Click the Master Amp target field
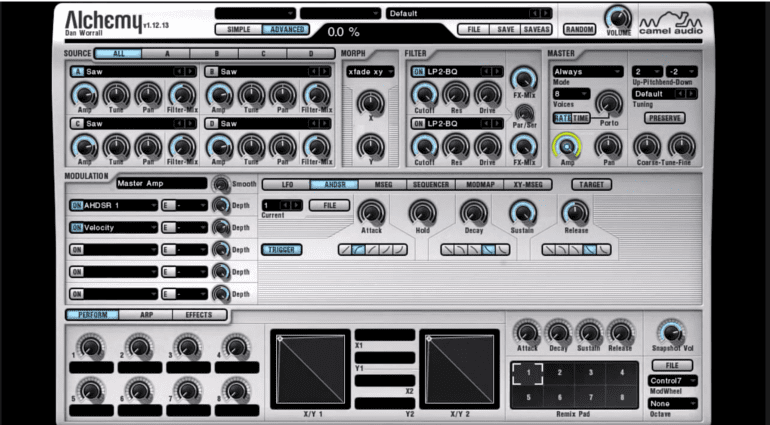The width and height of the screenshot is (770, 425). click(x=162, y=183)
